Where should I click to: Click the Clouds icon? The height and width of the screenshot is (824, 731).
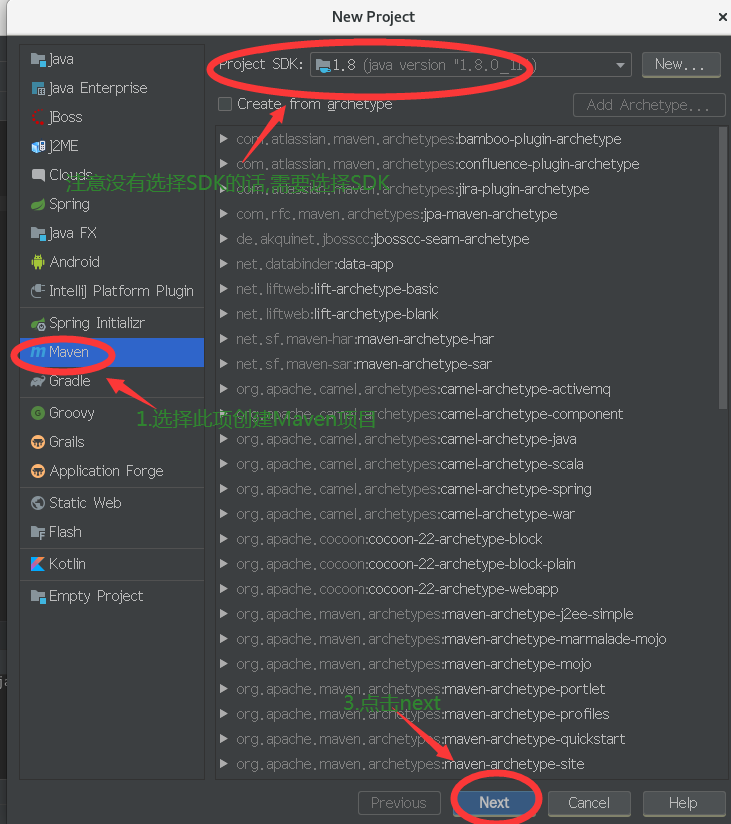pyautogui.click(x=38, y=175)
